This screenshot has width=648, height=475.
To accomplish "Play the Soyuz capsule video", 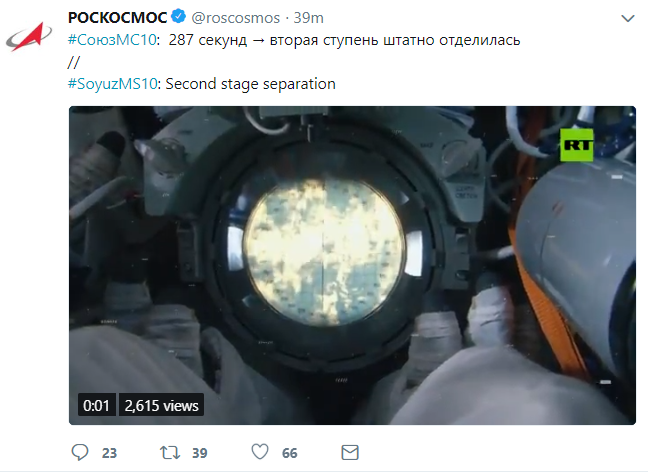I will click(x=352, y=265).
